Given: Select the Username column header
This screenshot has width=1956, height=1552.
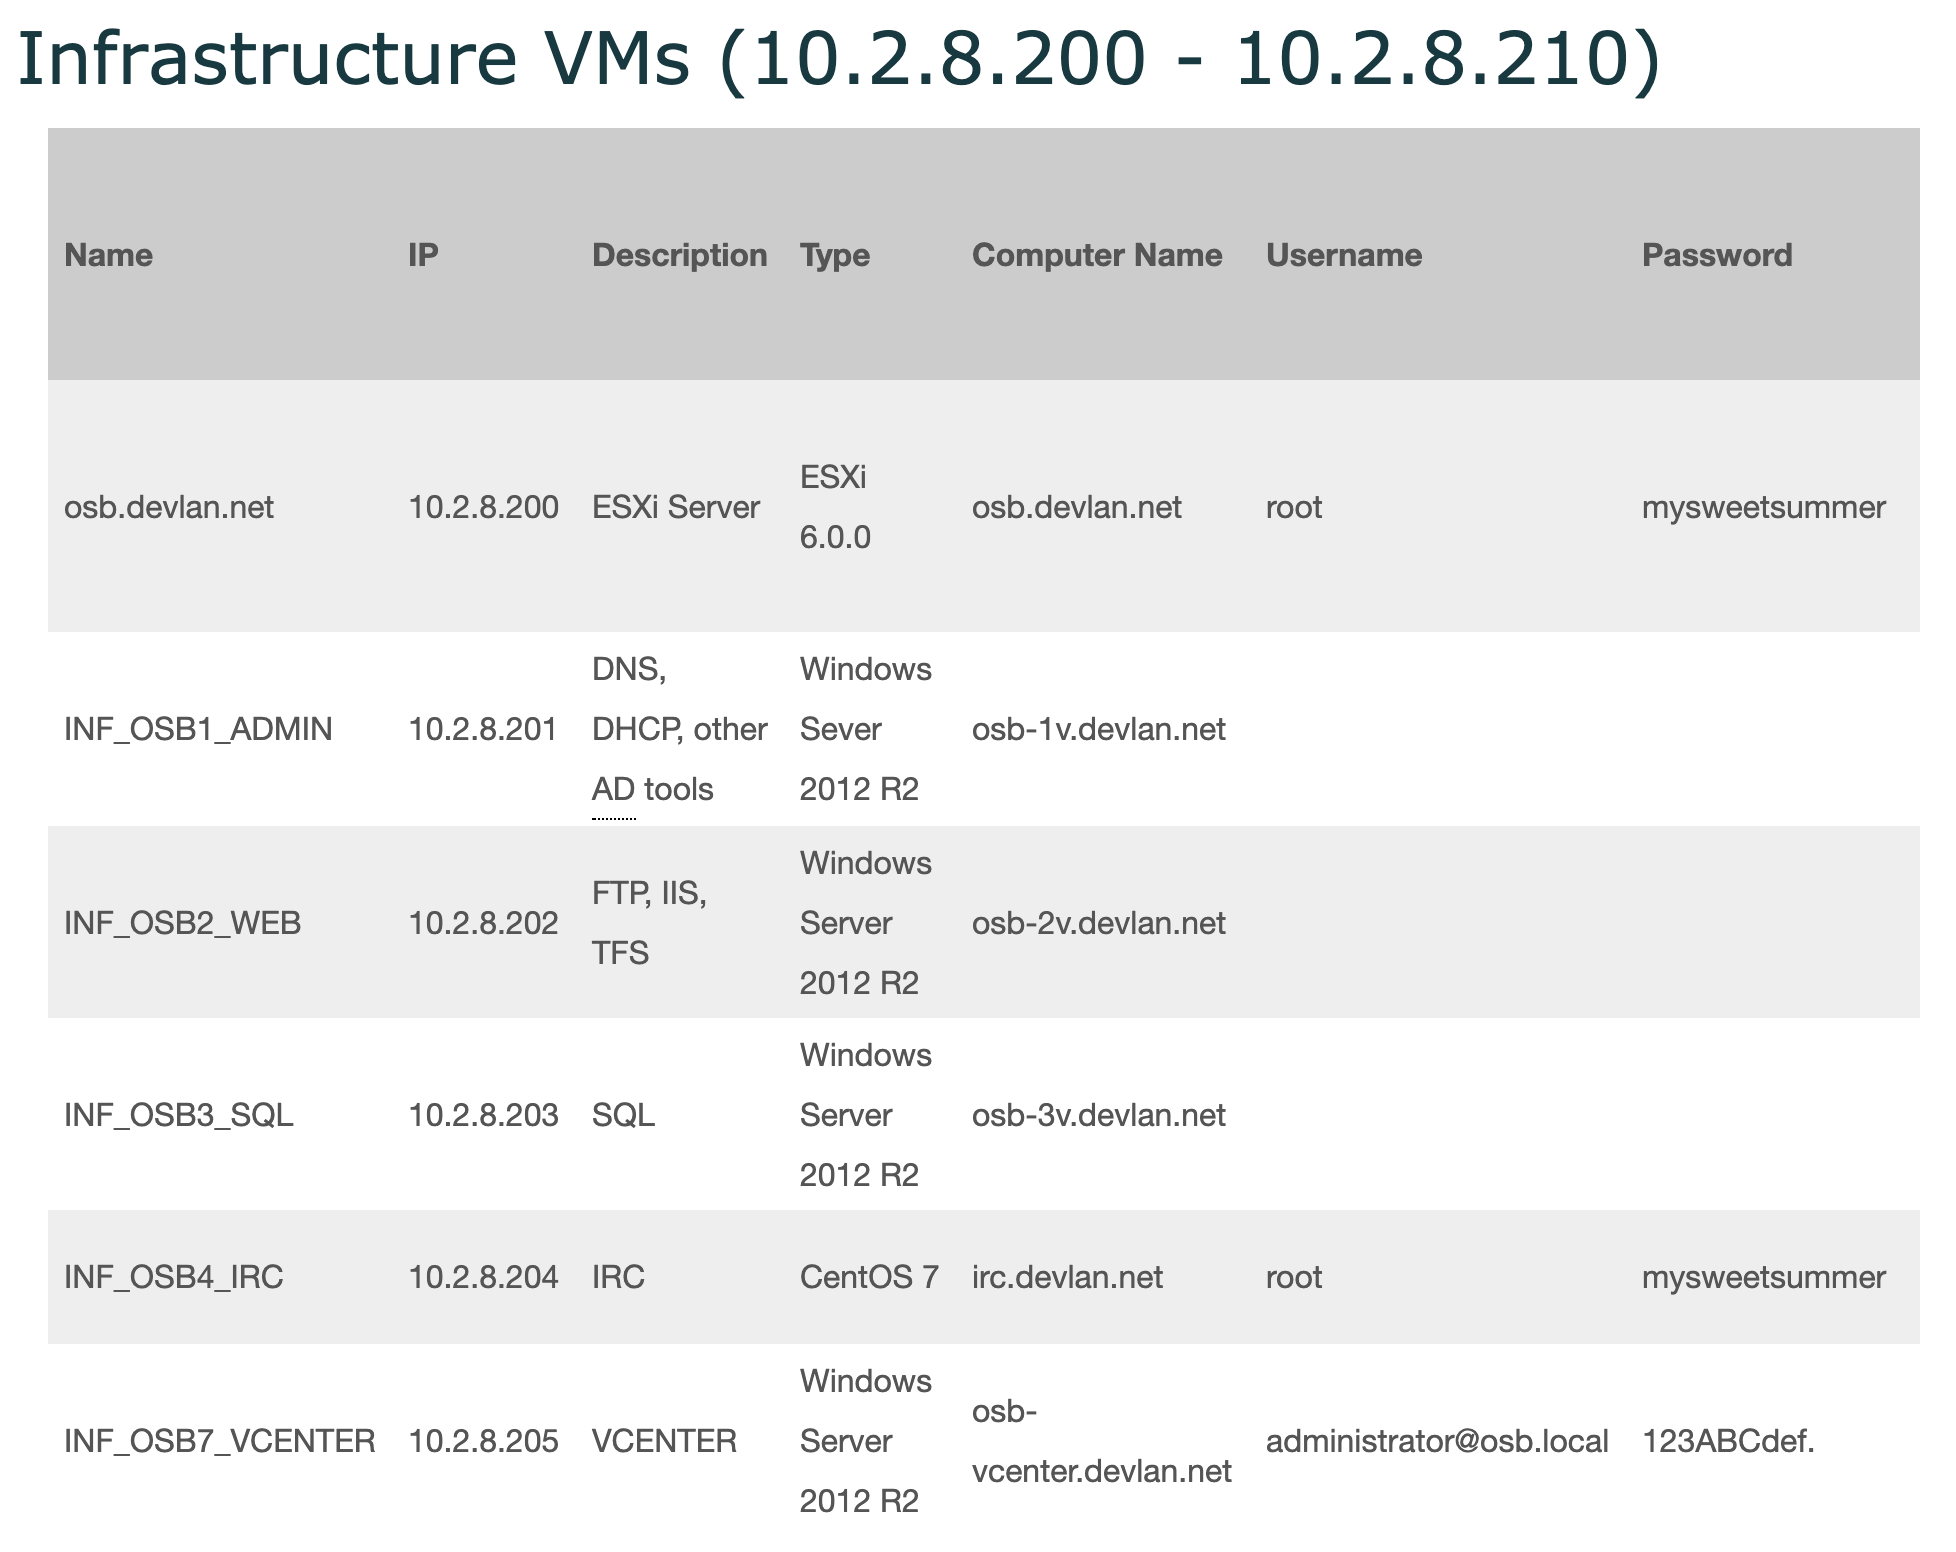Looking at the screenshot, I should pyautogui.click(x=1344, y=255).
